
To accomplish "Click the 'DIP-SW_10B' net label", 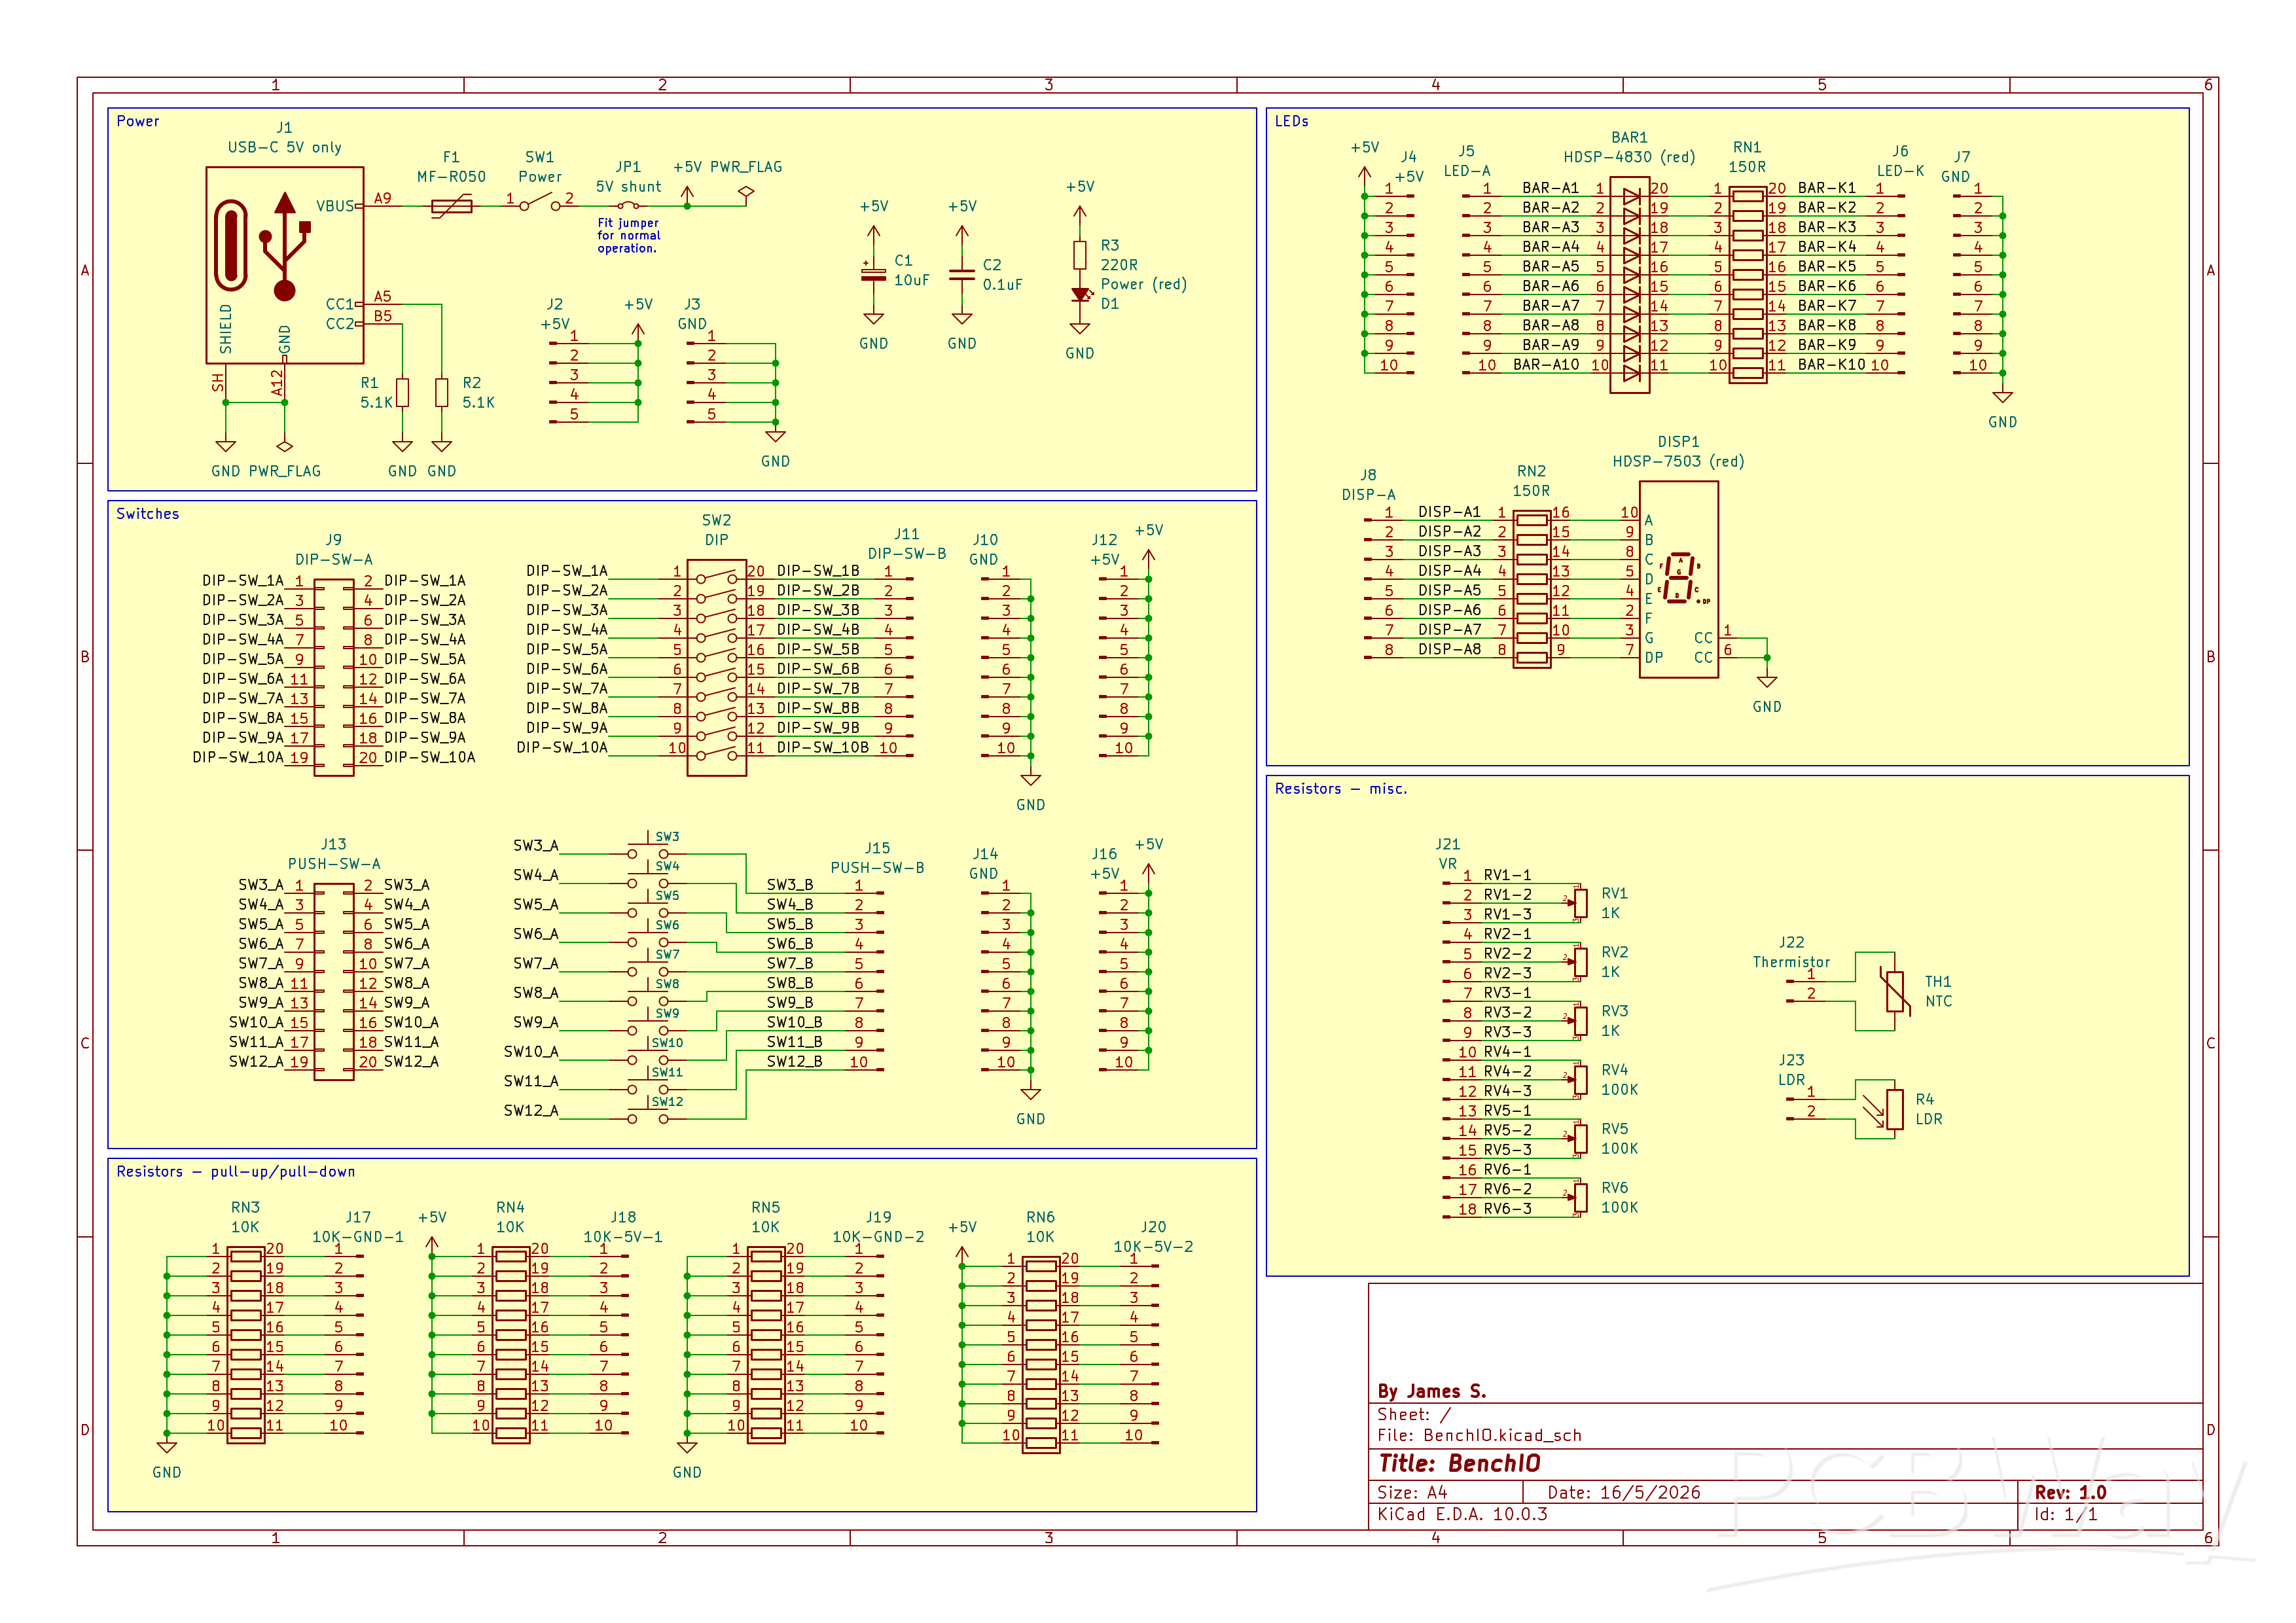I will pyautogui.click(x=823, y=748).
